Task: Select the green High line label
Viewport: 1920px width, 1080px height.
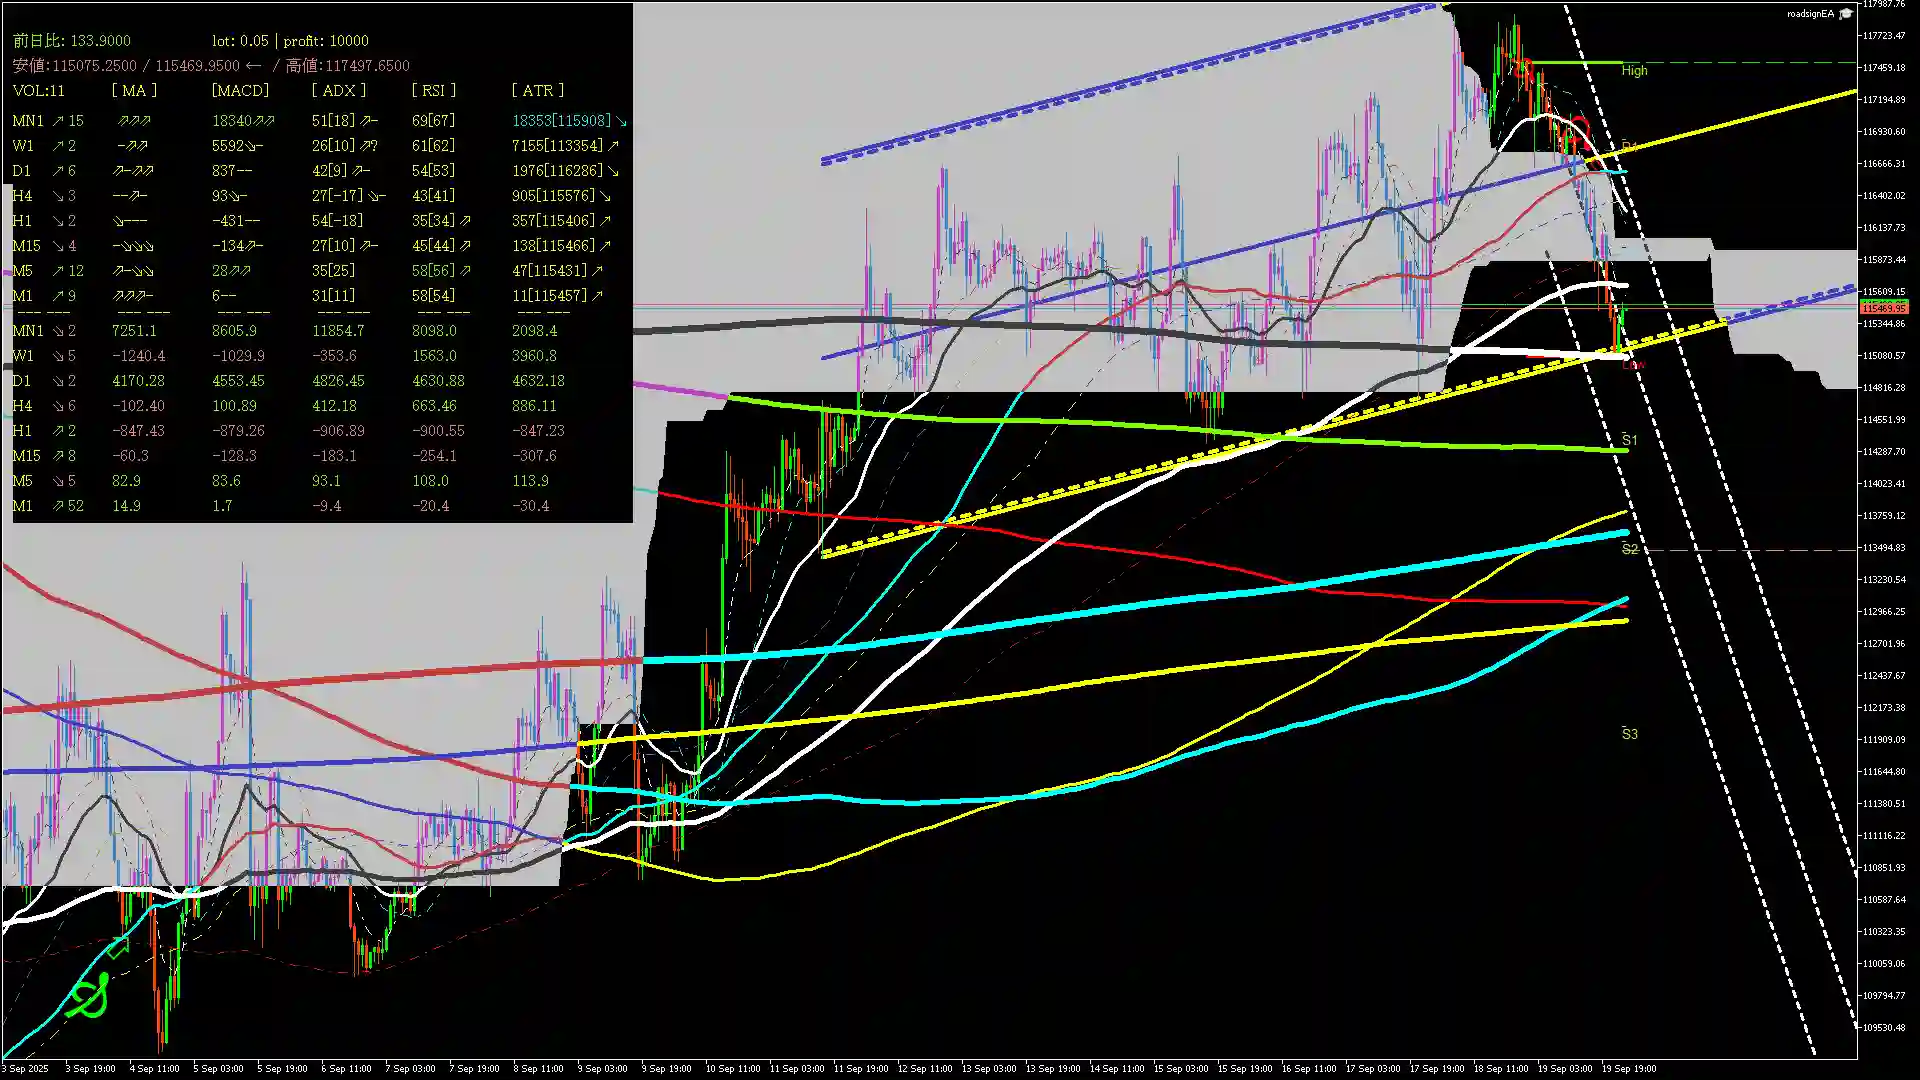Action: [1634, 70]
